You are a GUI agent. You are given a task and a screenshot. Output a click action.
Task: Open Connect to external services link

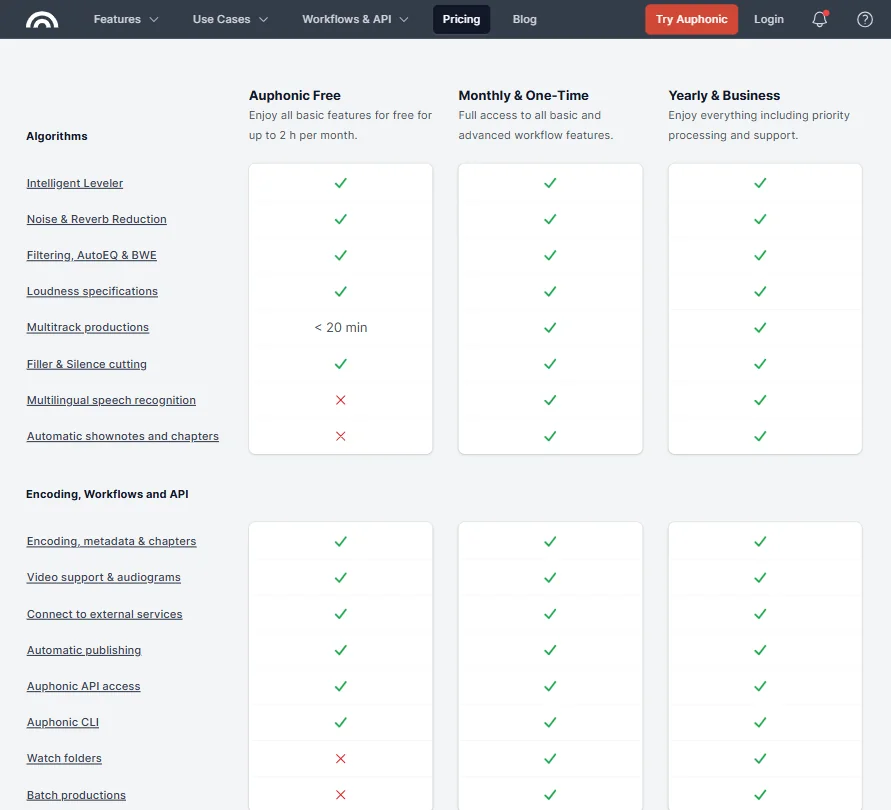point(105,614)
